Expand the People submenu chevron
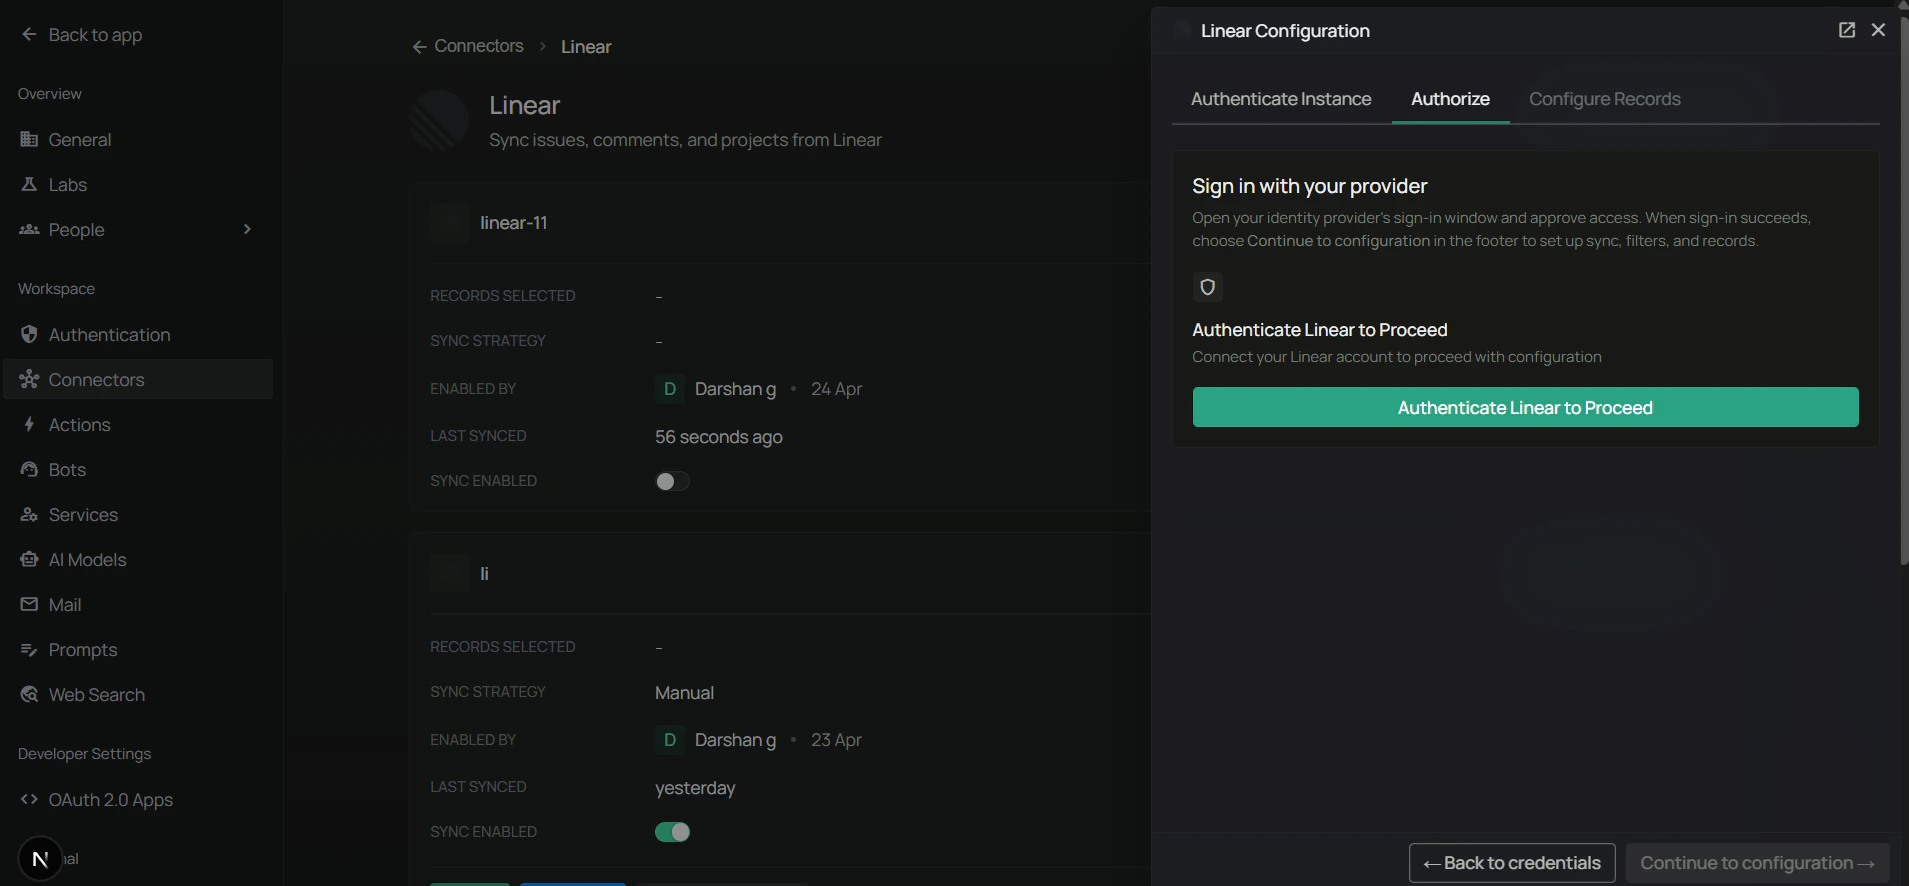The width and height of the screenshot is (1909, 886). point(247,229)
